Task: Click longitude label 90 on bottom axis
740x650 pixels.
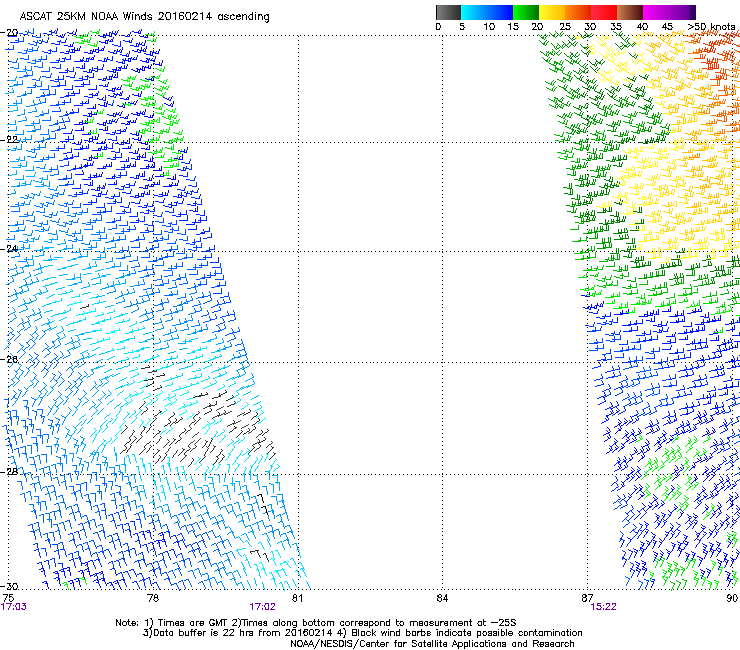Action: point(732,598)
